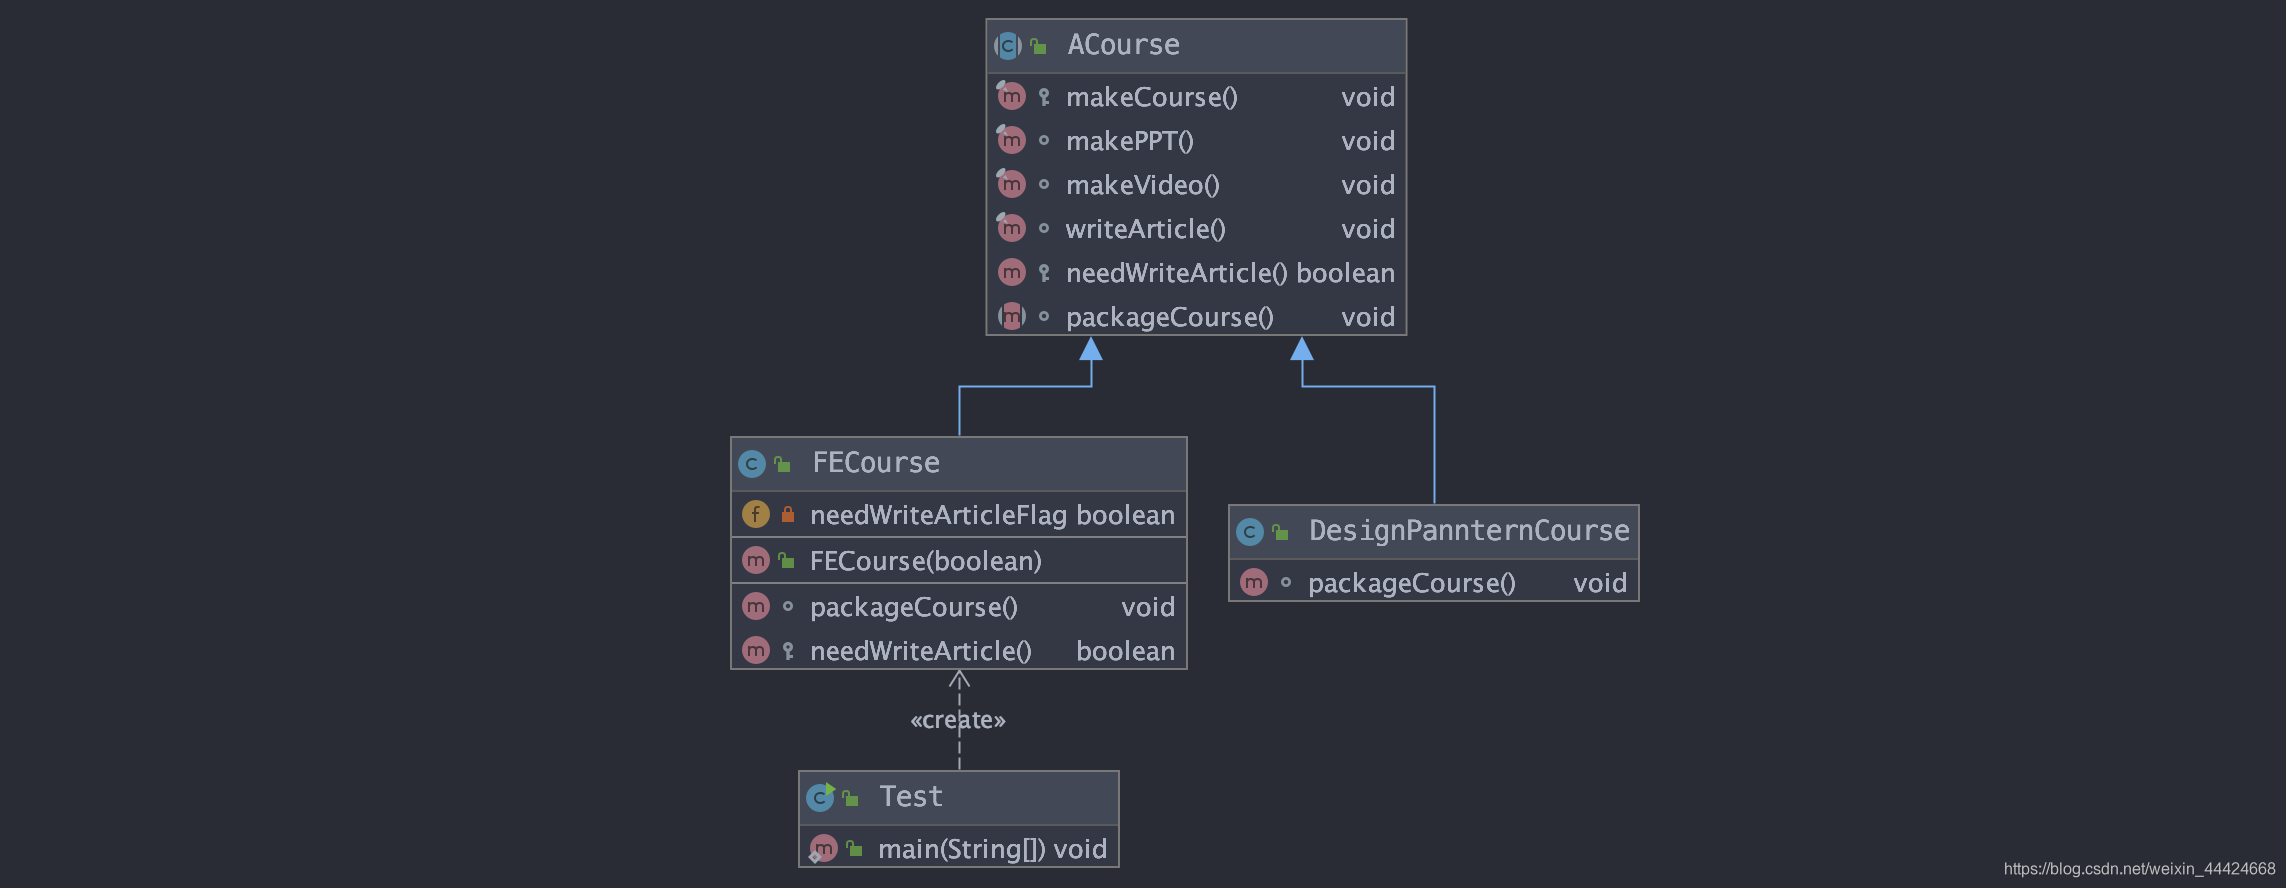Click the method icon next to makeCourse()
This screenshot has height=888, width=2286.
(1011, 96)
